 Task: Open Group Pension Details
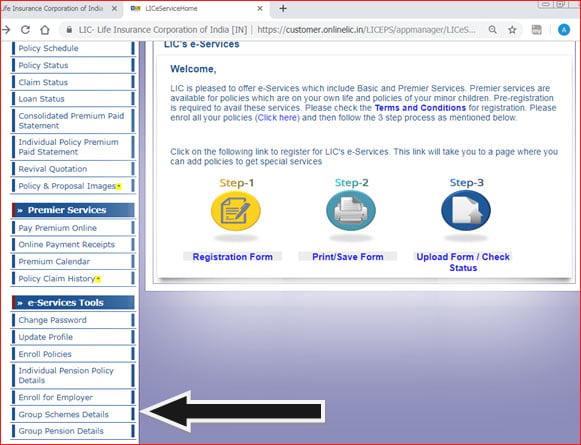point(73,431)
